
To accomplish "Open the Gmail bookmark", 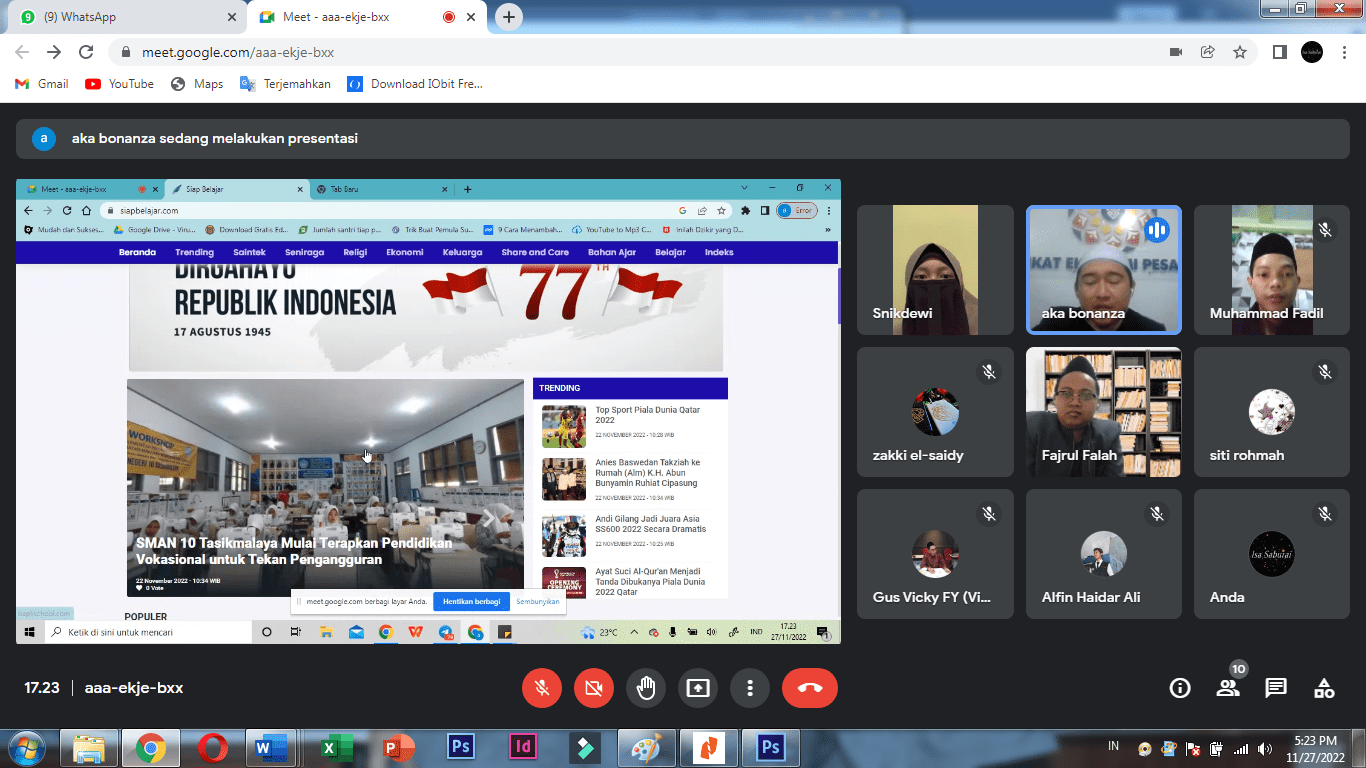I will 42,84.
